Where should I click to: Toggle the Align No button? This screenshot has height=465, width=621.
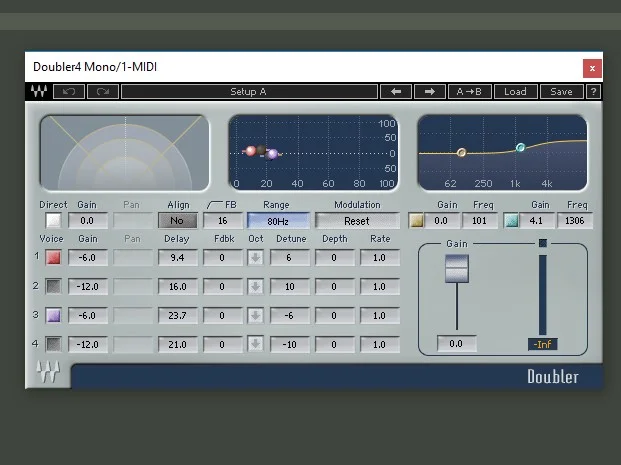(177, 221)
